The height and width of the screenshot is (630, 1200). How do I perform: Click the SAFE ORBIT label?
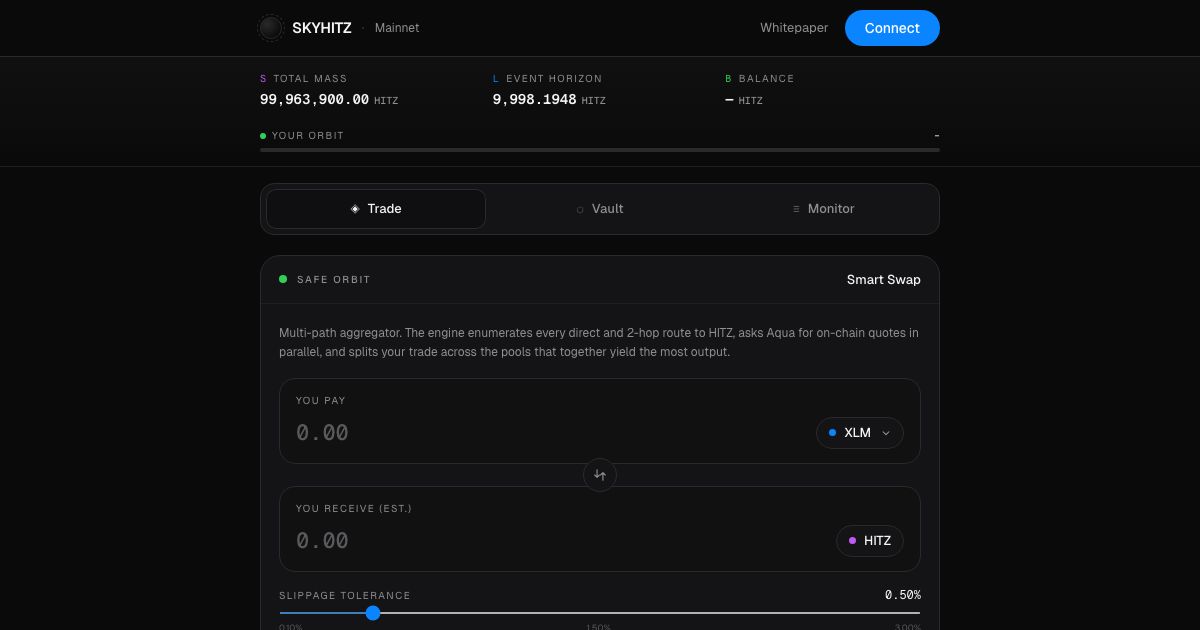(x=334, y=280)
